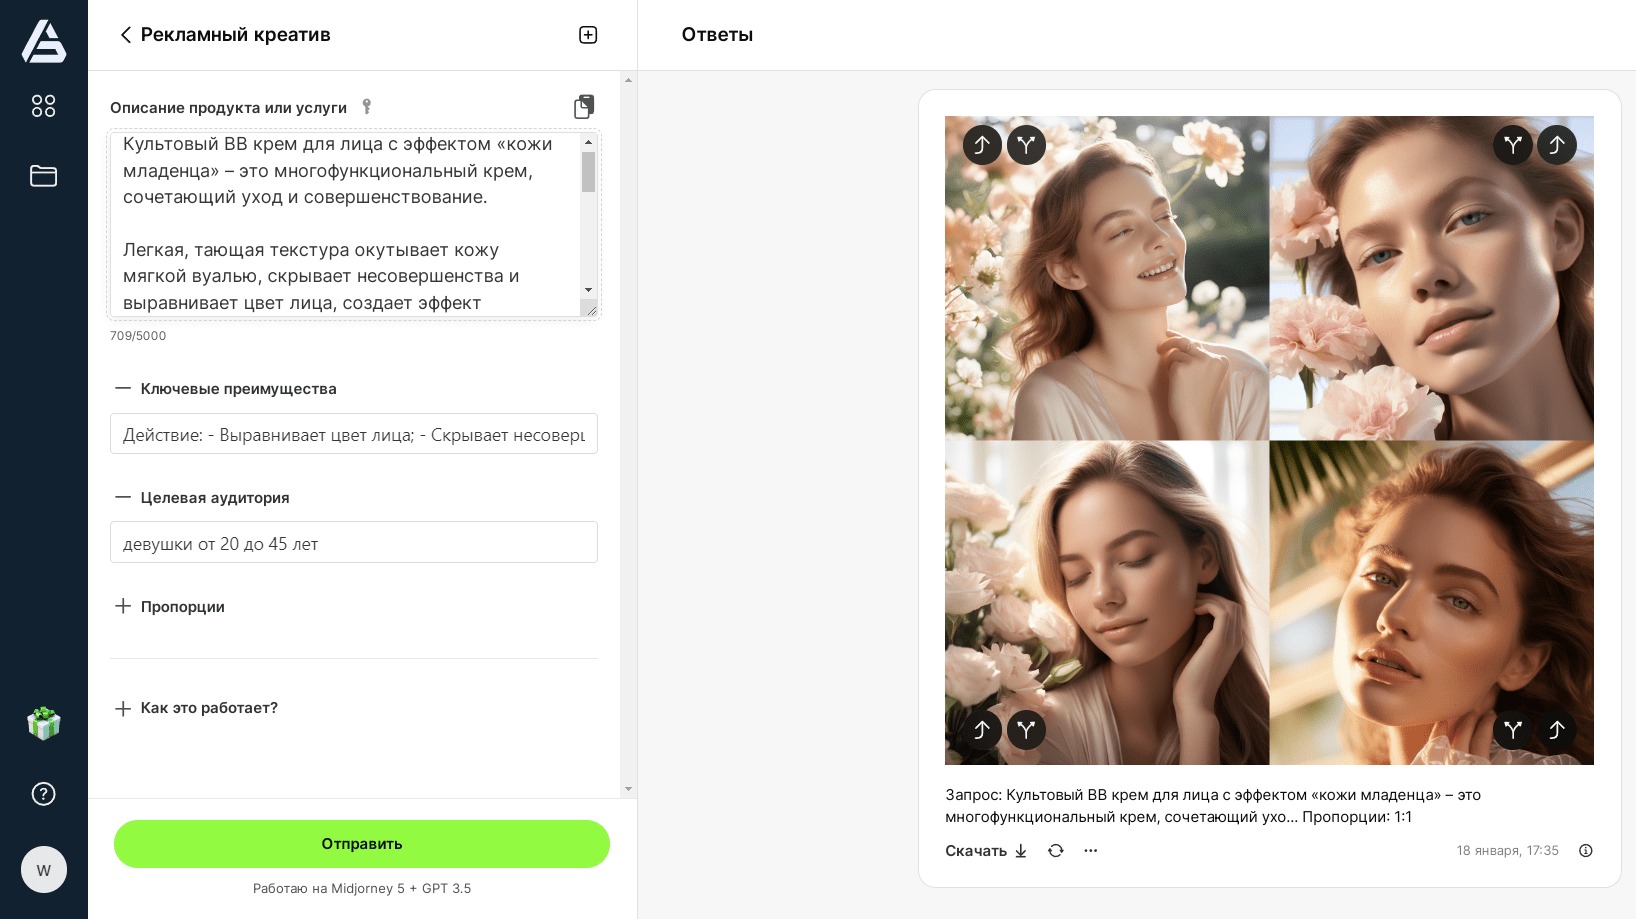Regenerate the answer with refresh icon
Viewport: 1636px width, 919px height.
1056,851
